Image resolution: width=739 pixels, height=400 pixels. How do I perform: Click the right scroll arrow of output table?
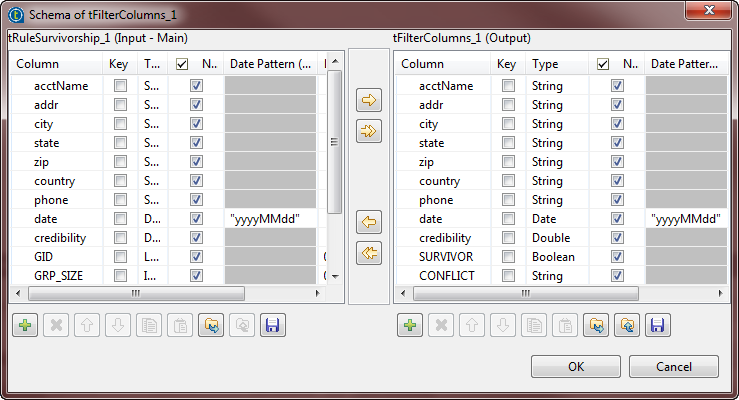click(721, 294)
